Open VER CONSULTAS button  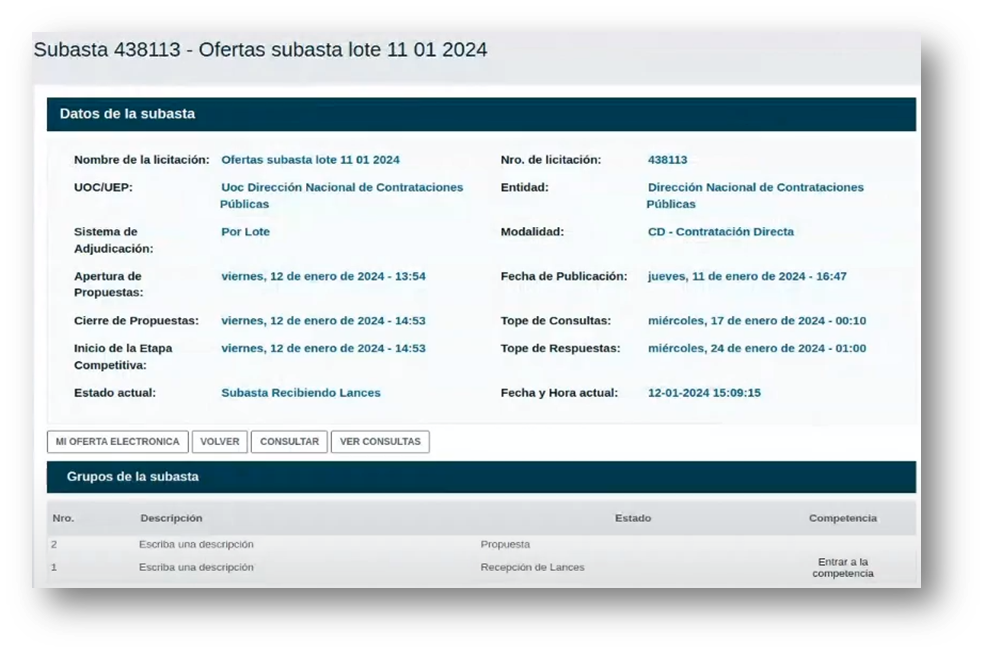(380, 442)
